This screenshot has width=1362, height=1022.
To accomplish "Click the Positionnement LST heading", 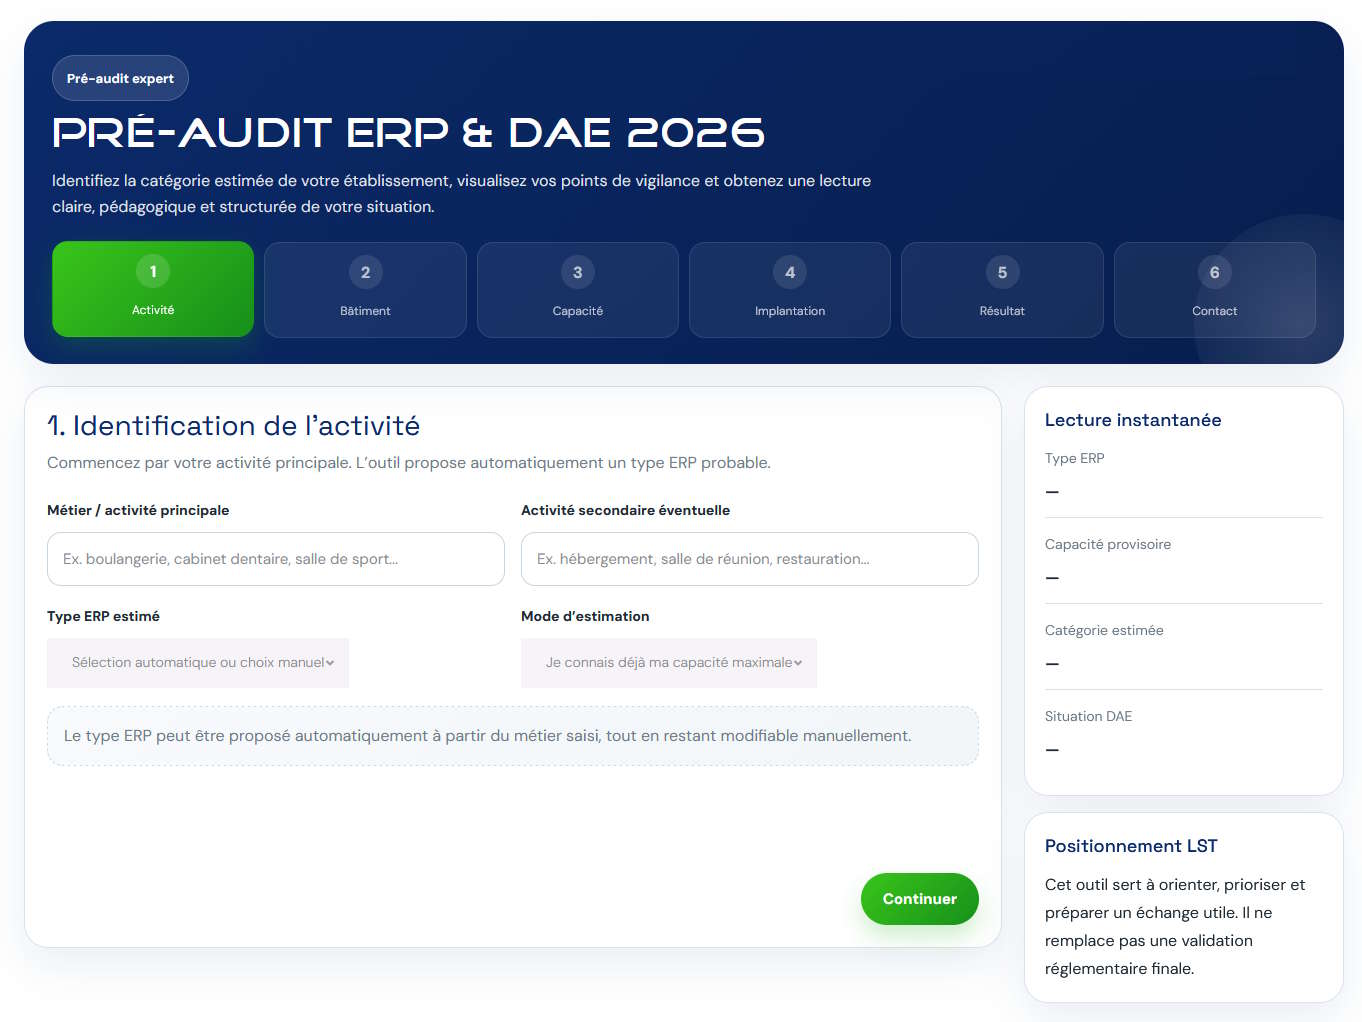I will click(1131, 845).
